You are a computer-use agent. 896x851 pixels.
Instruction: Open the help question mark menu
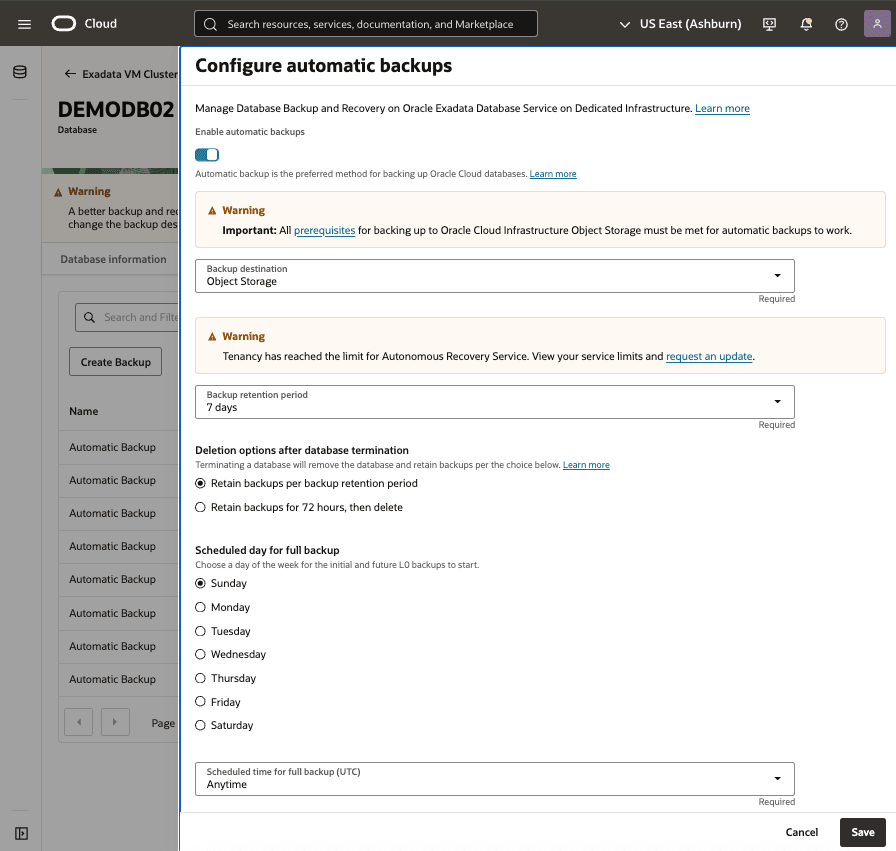841,24
